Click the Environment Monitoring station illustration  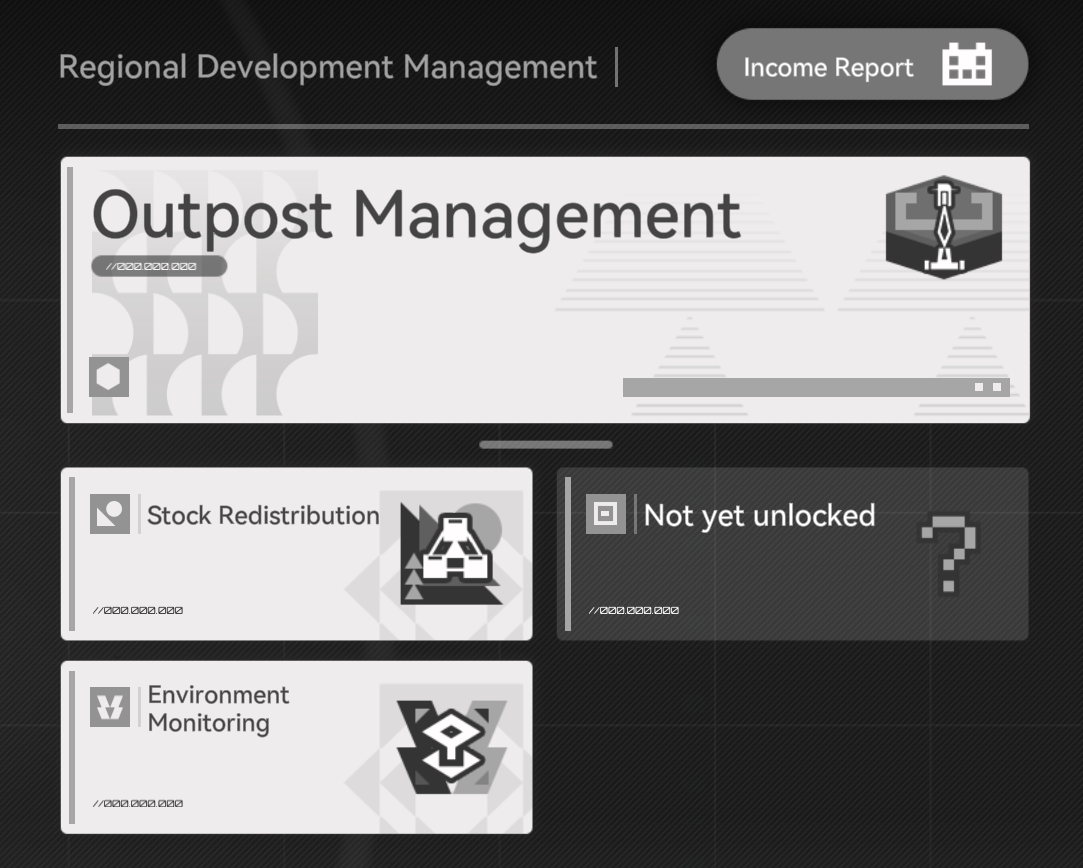click(452, 746)
